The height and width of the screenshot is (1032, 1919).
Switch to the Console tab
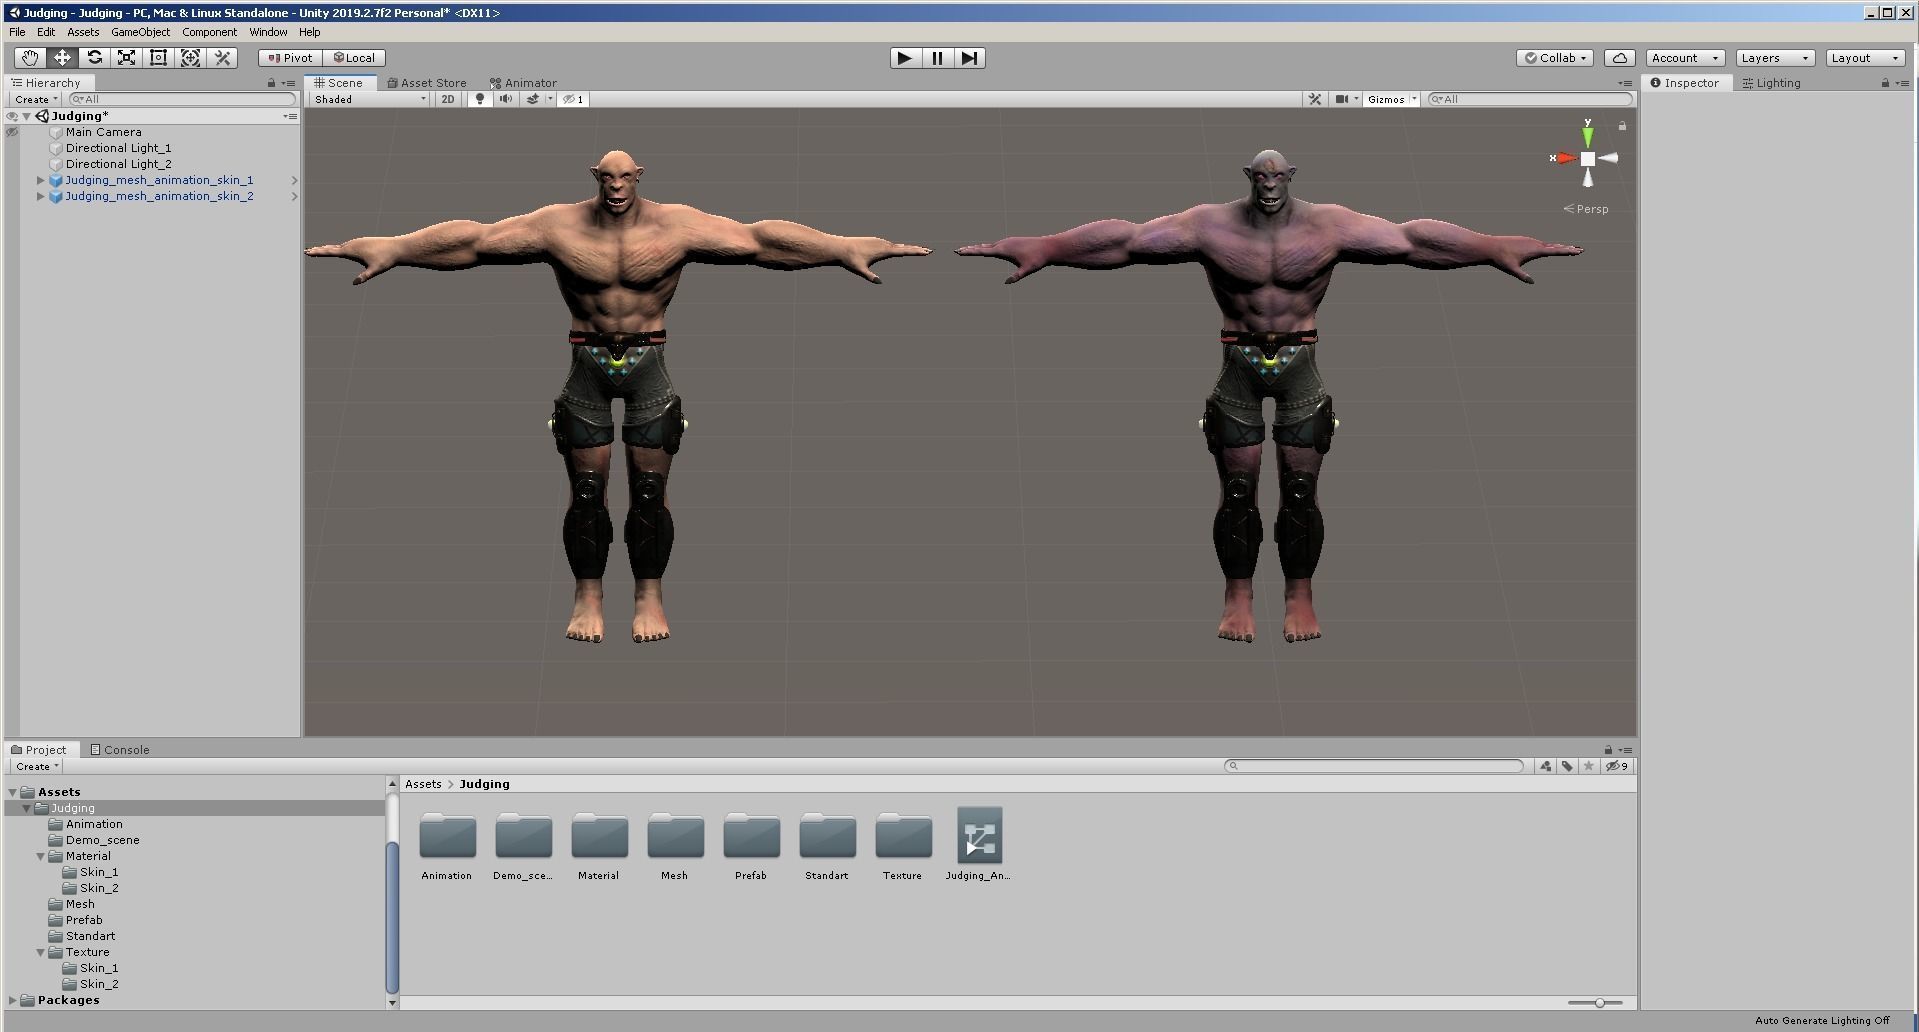pyautogui.click(x=120, y=750)
